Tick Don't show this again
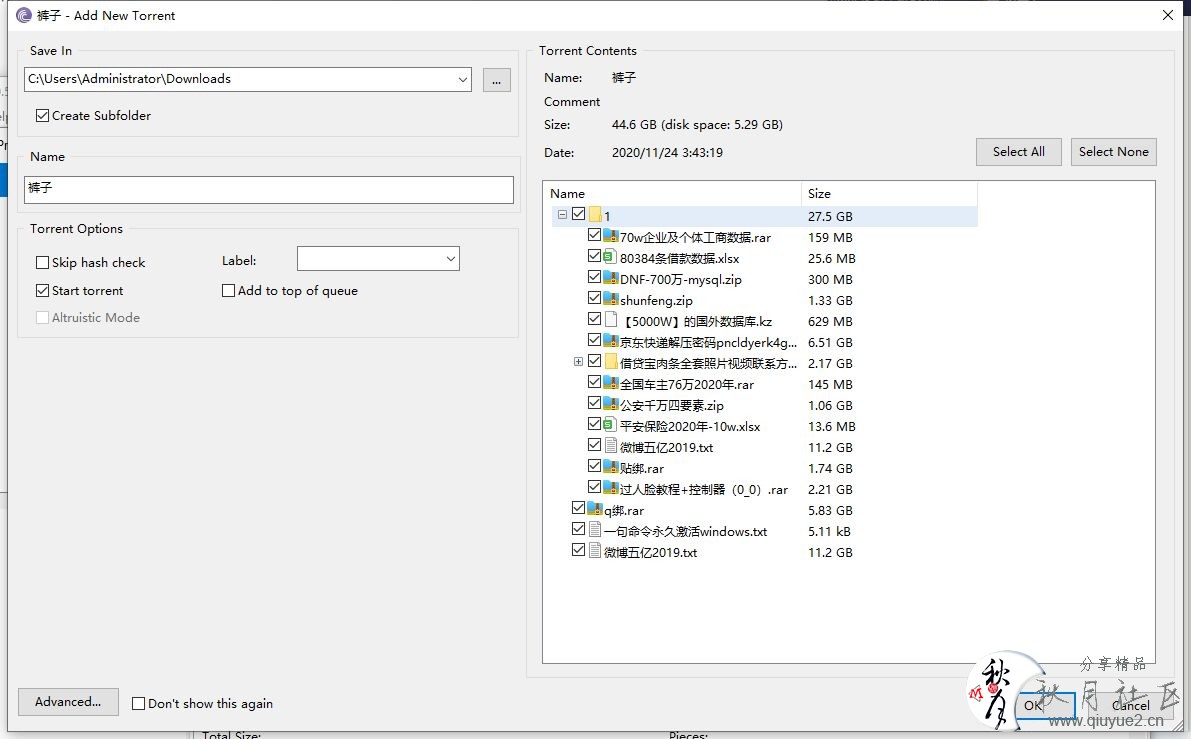This screenshot has height=739, width=1191. coord(138,703)
